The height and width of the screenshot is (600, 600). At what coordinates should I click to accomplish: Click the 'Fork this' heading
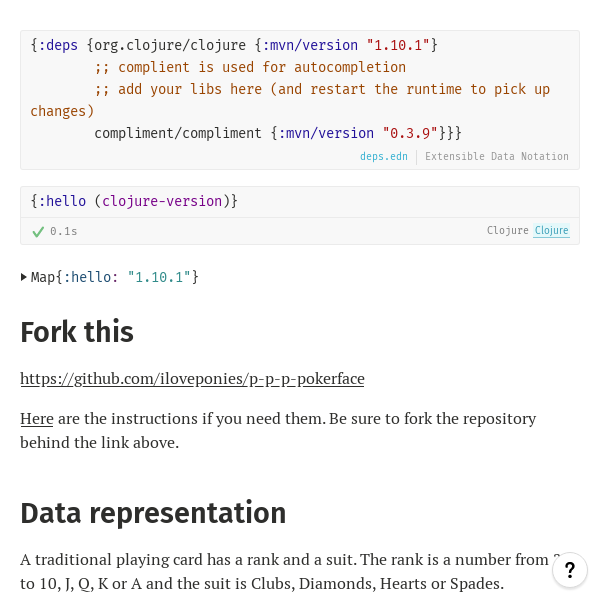coord(76,332)
